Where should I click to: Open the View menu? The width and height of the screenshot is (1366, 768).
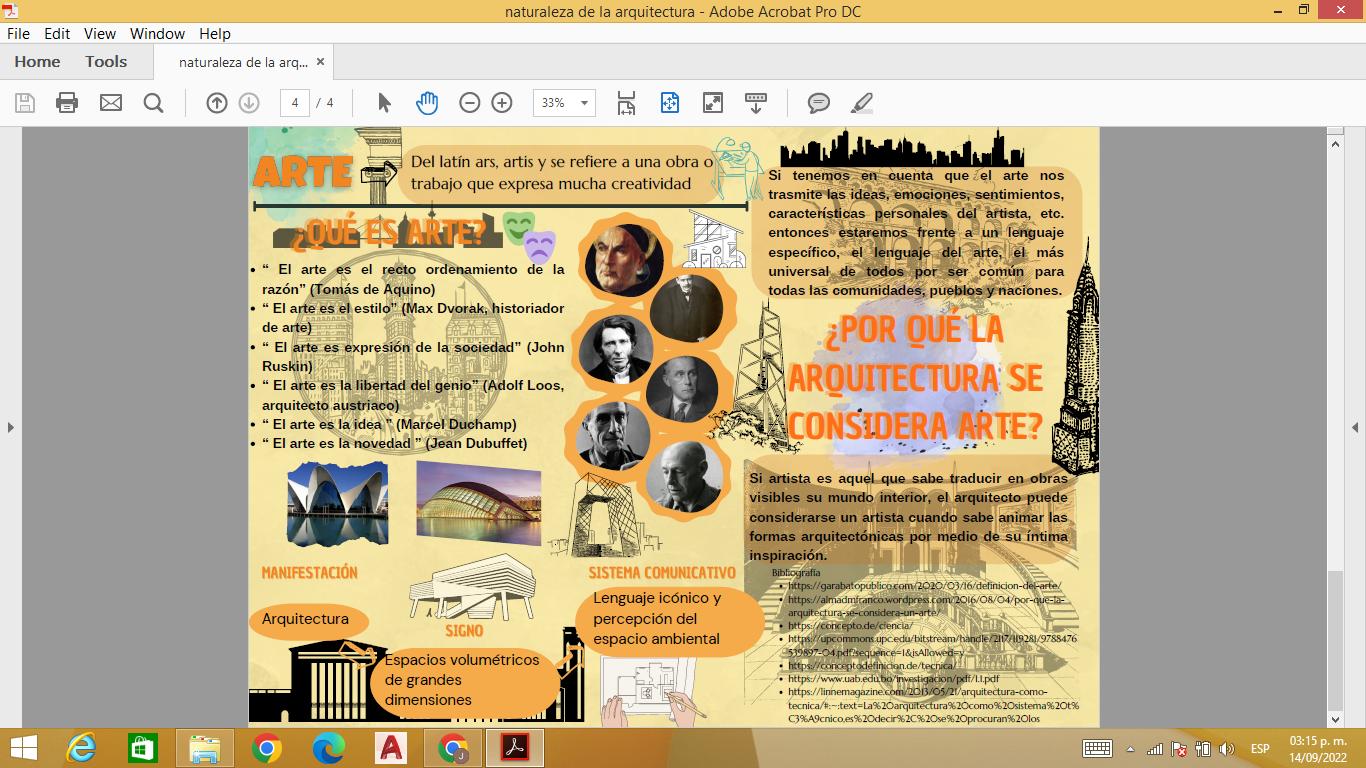(100, 33)
